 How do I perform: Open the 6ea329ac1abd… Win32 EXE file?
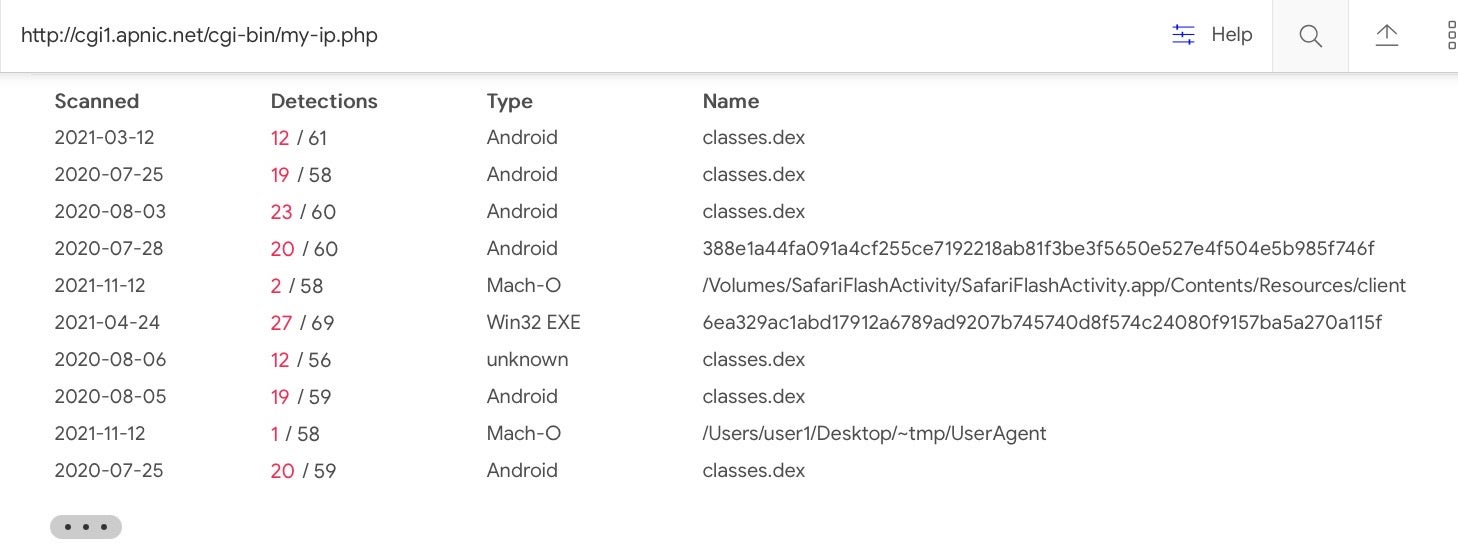[x=1042, y=322]
